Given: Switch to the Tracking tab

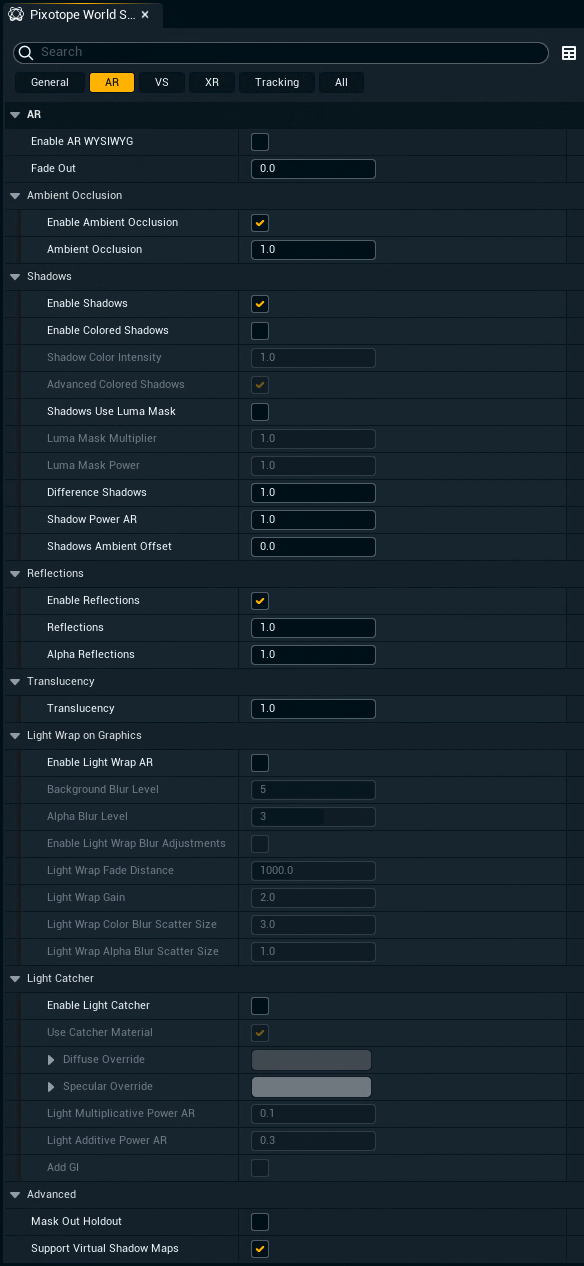Looking at the screenshot, I should tap(276, 82).
